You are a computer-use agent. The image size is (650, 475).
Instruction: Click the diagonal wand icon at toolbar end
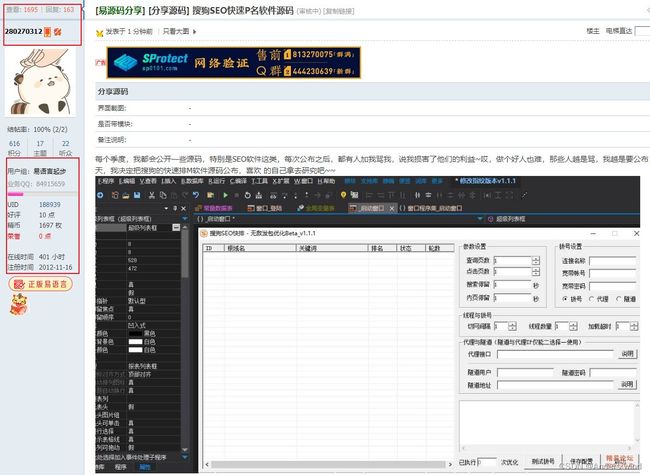click(x=524, y=195)
